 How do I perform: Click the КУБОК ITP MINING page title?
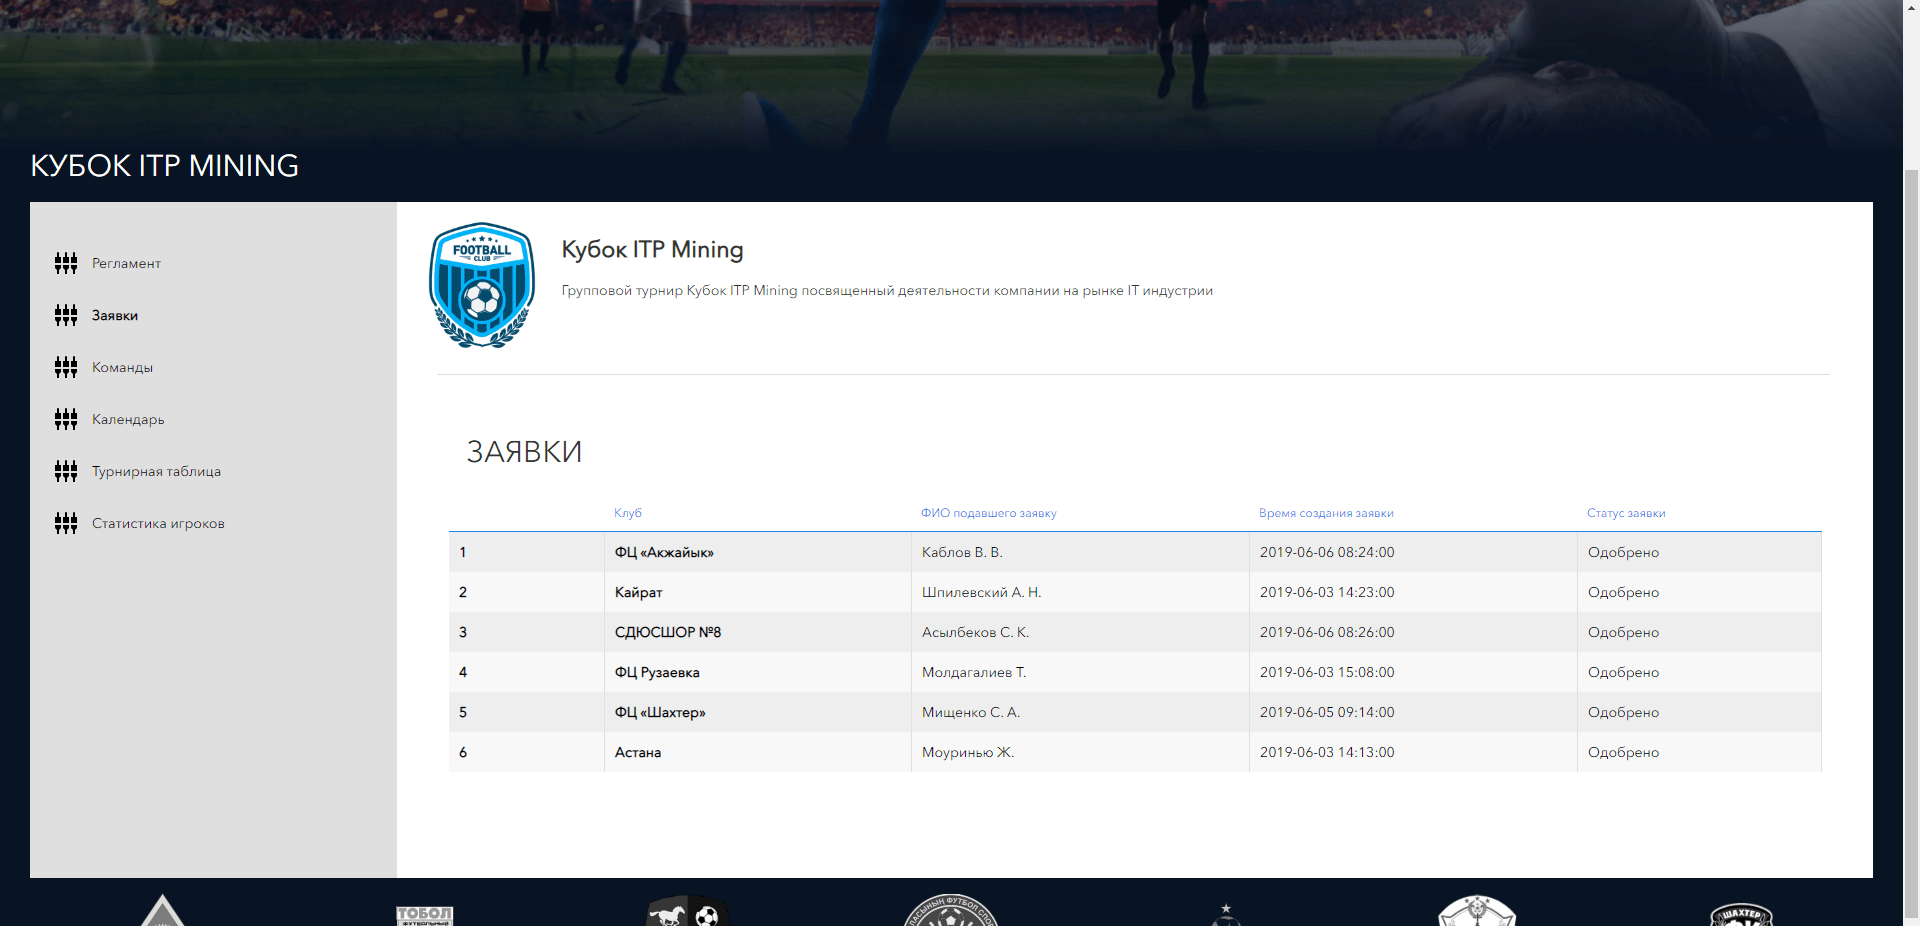[x=165, y=166]
